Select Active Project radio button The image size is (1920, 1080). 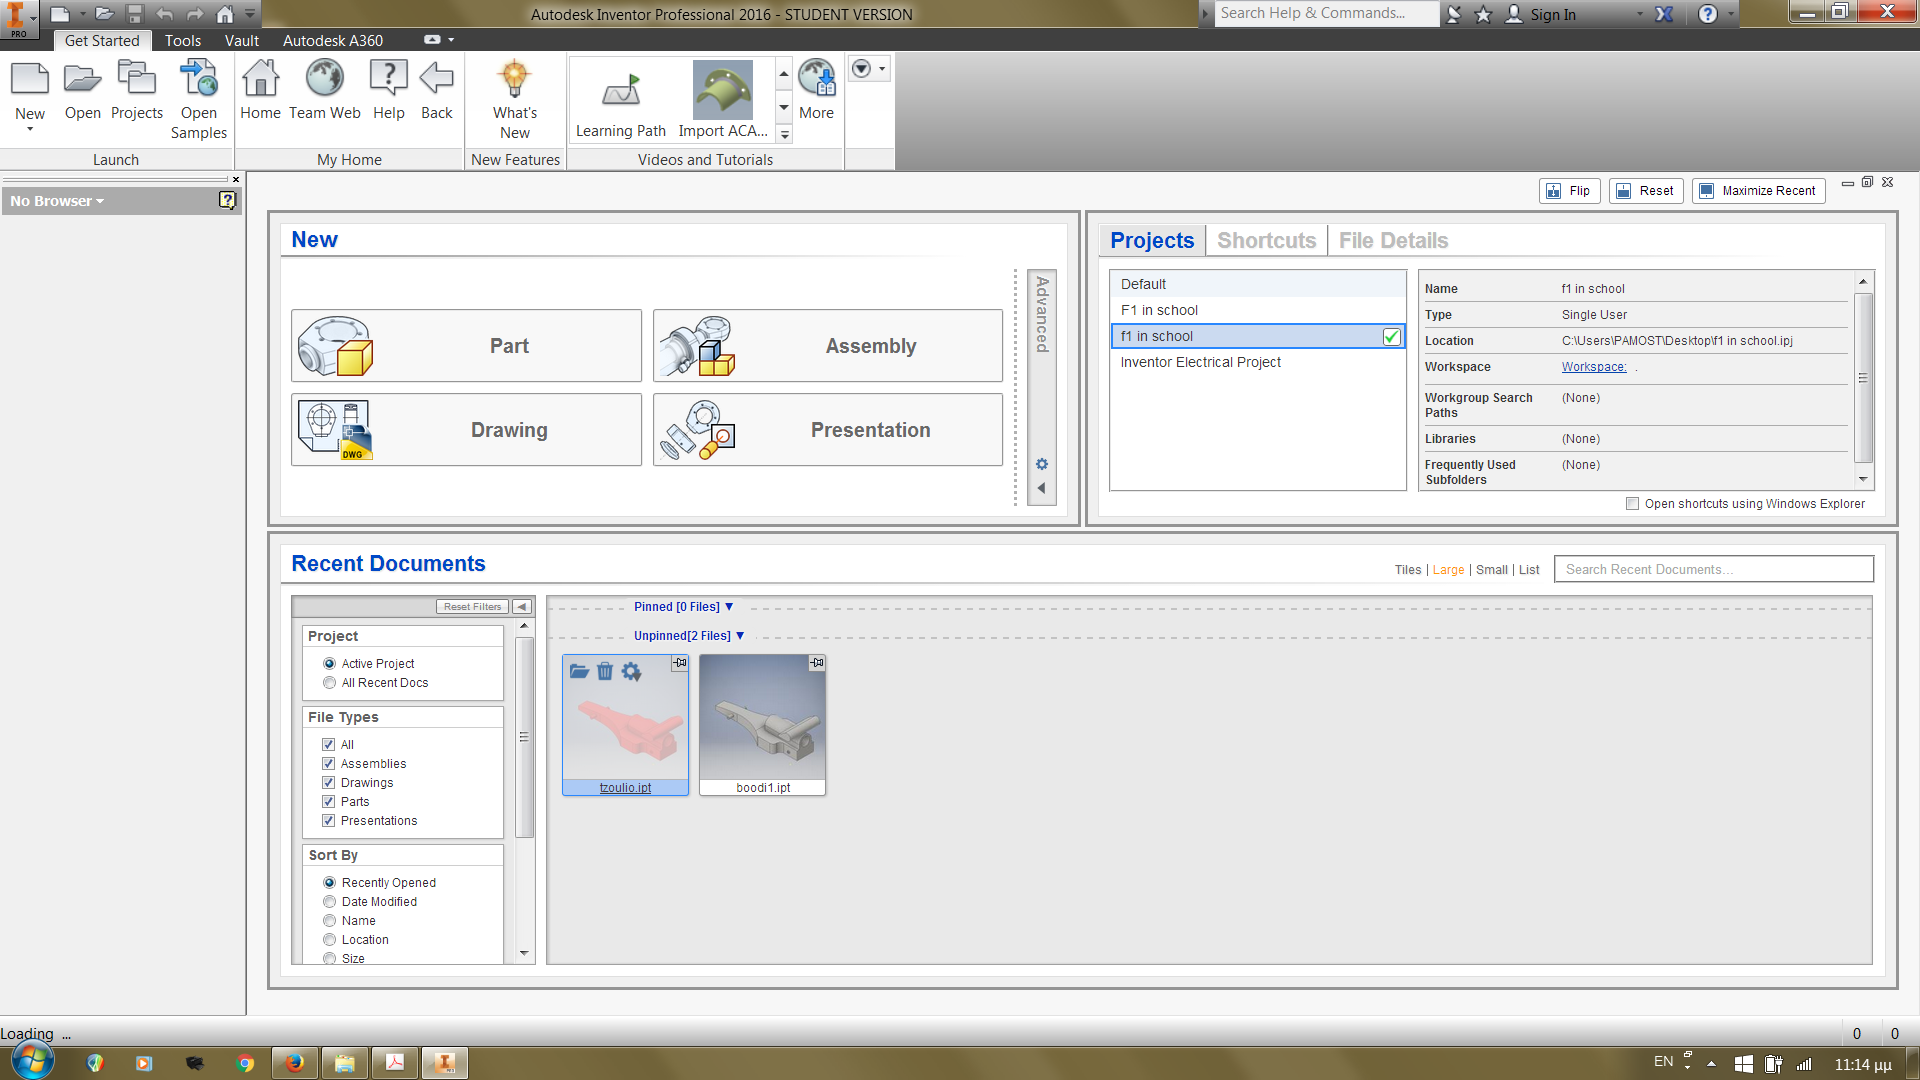click(329, 664)
